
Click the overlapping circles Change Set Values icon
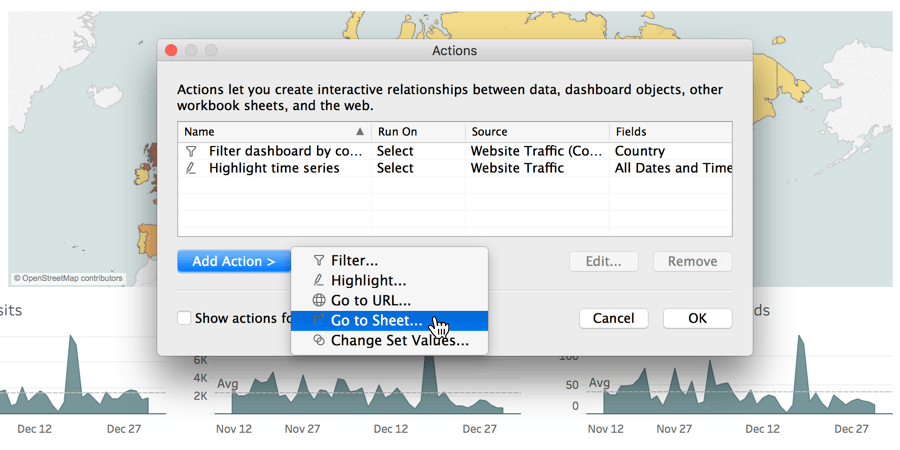click(x=319, y=340)
